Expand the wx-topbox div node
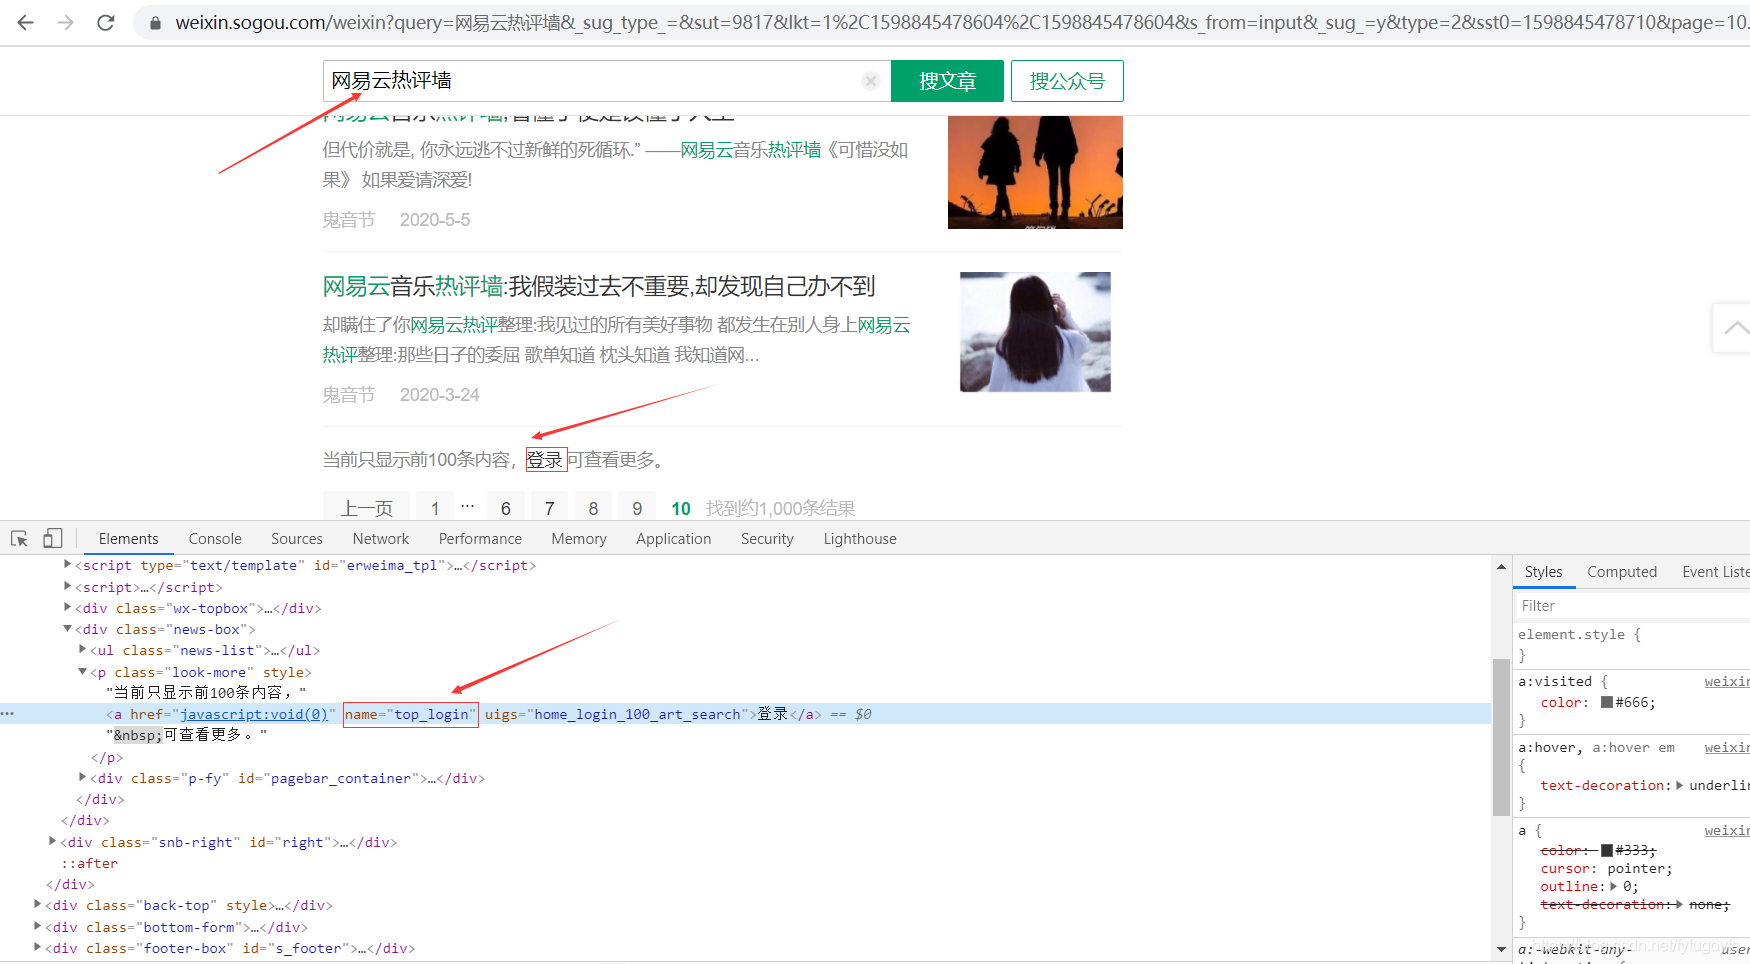 point(67,607)
